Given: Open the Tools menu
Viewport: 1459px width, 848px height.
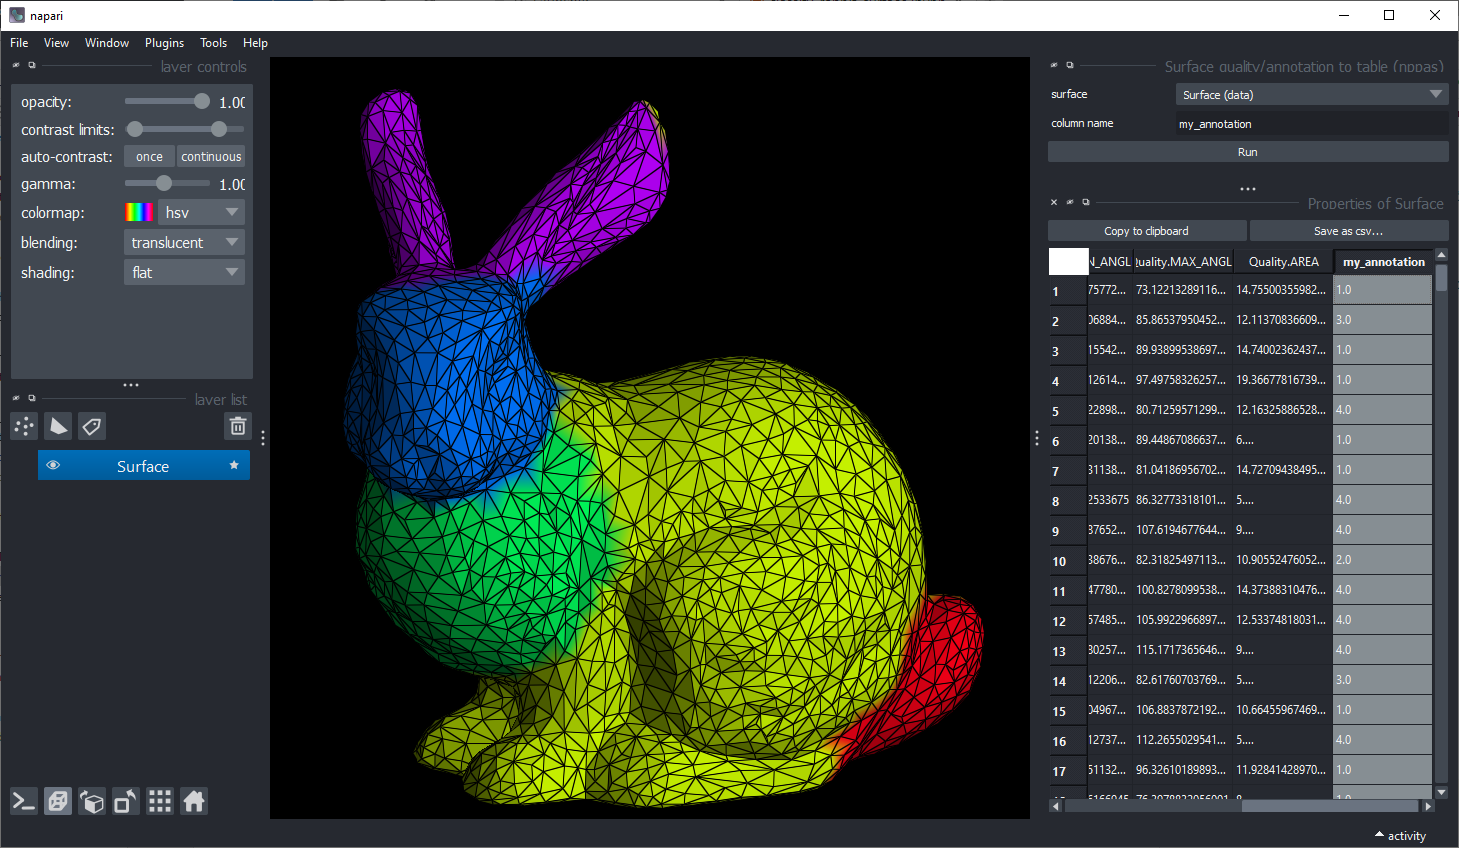Looking at the screenshot, I should click(x=213, y=43).
